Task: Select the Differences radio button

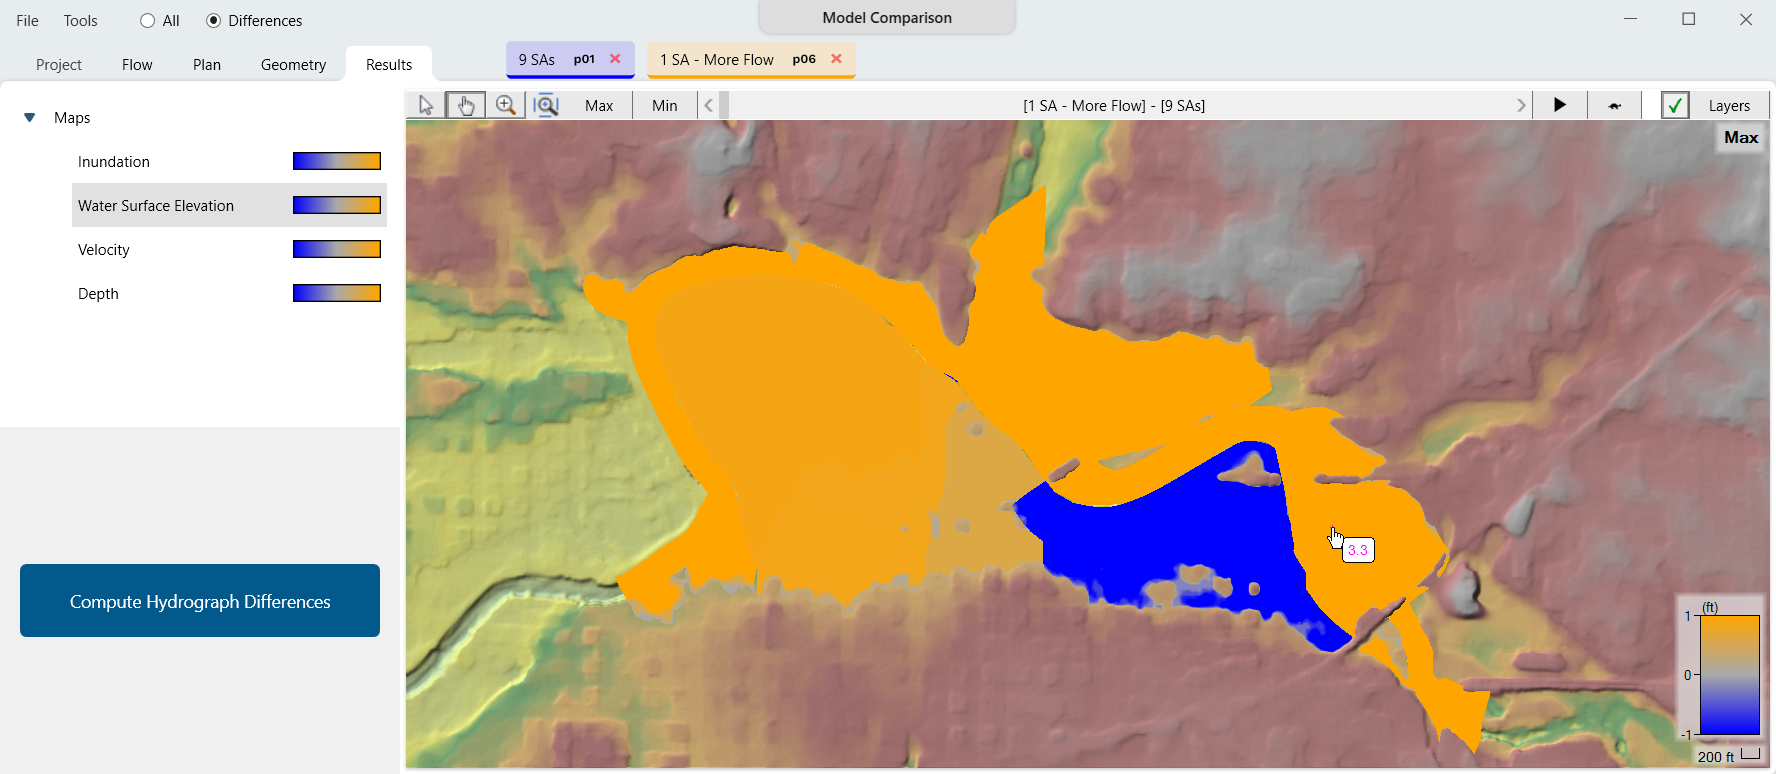Action: [214, 21]
